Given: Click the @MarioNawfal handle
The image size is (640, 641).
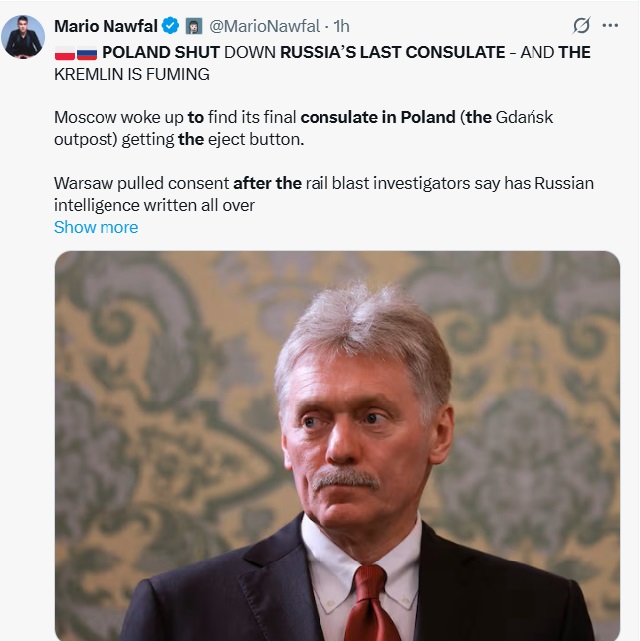Looking at the screenshot, I should click(264, 26).
